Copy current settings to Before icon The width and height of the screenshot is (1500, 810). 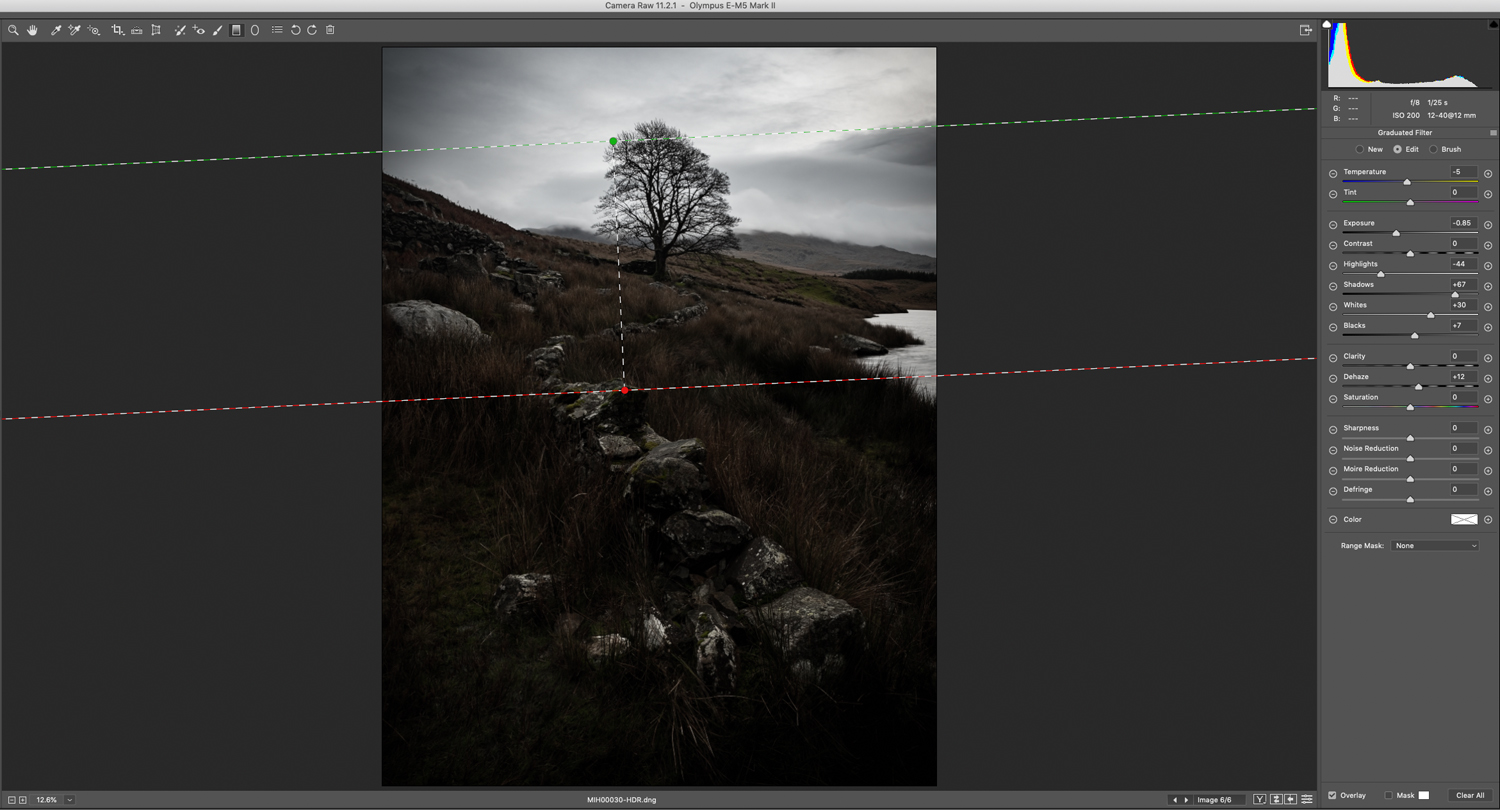[1291, 800]
